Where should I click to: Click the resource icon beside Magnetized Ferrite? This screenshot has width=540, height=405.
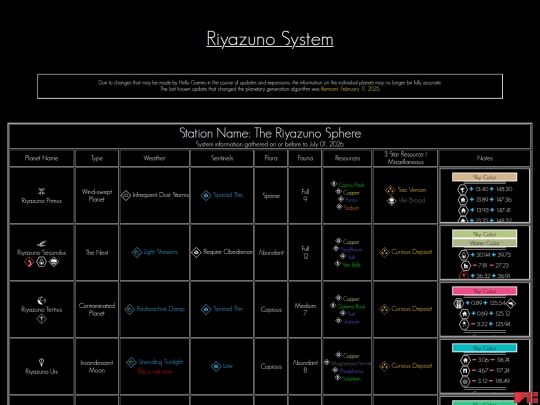tap(327, 362)
